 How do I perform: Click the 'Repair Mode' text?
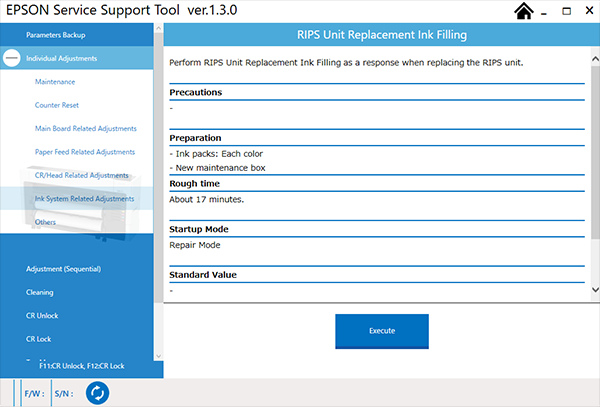point(195,245)
